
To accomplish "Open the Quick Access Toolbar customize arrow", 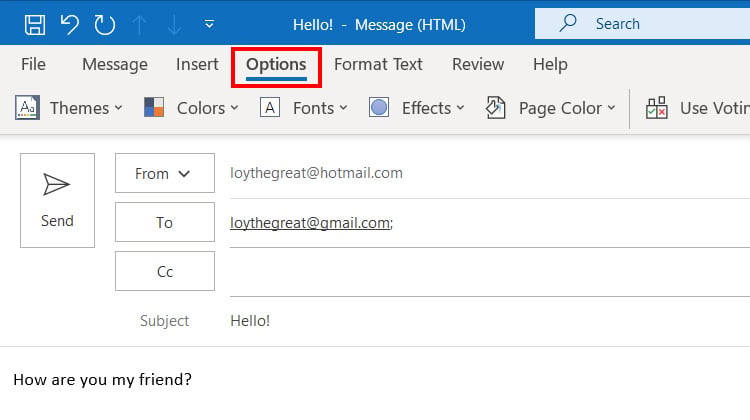I will point(209,24).
